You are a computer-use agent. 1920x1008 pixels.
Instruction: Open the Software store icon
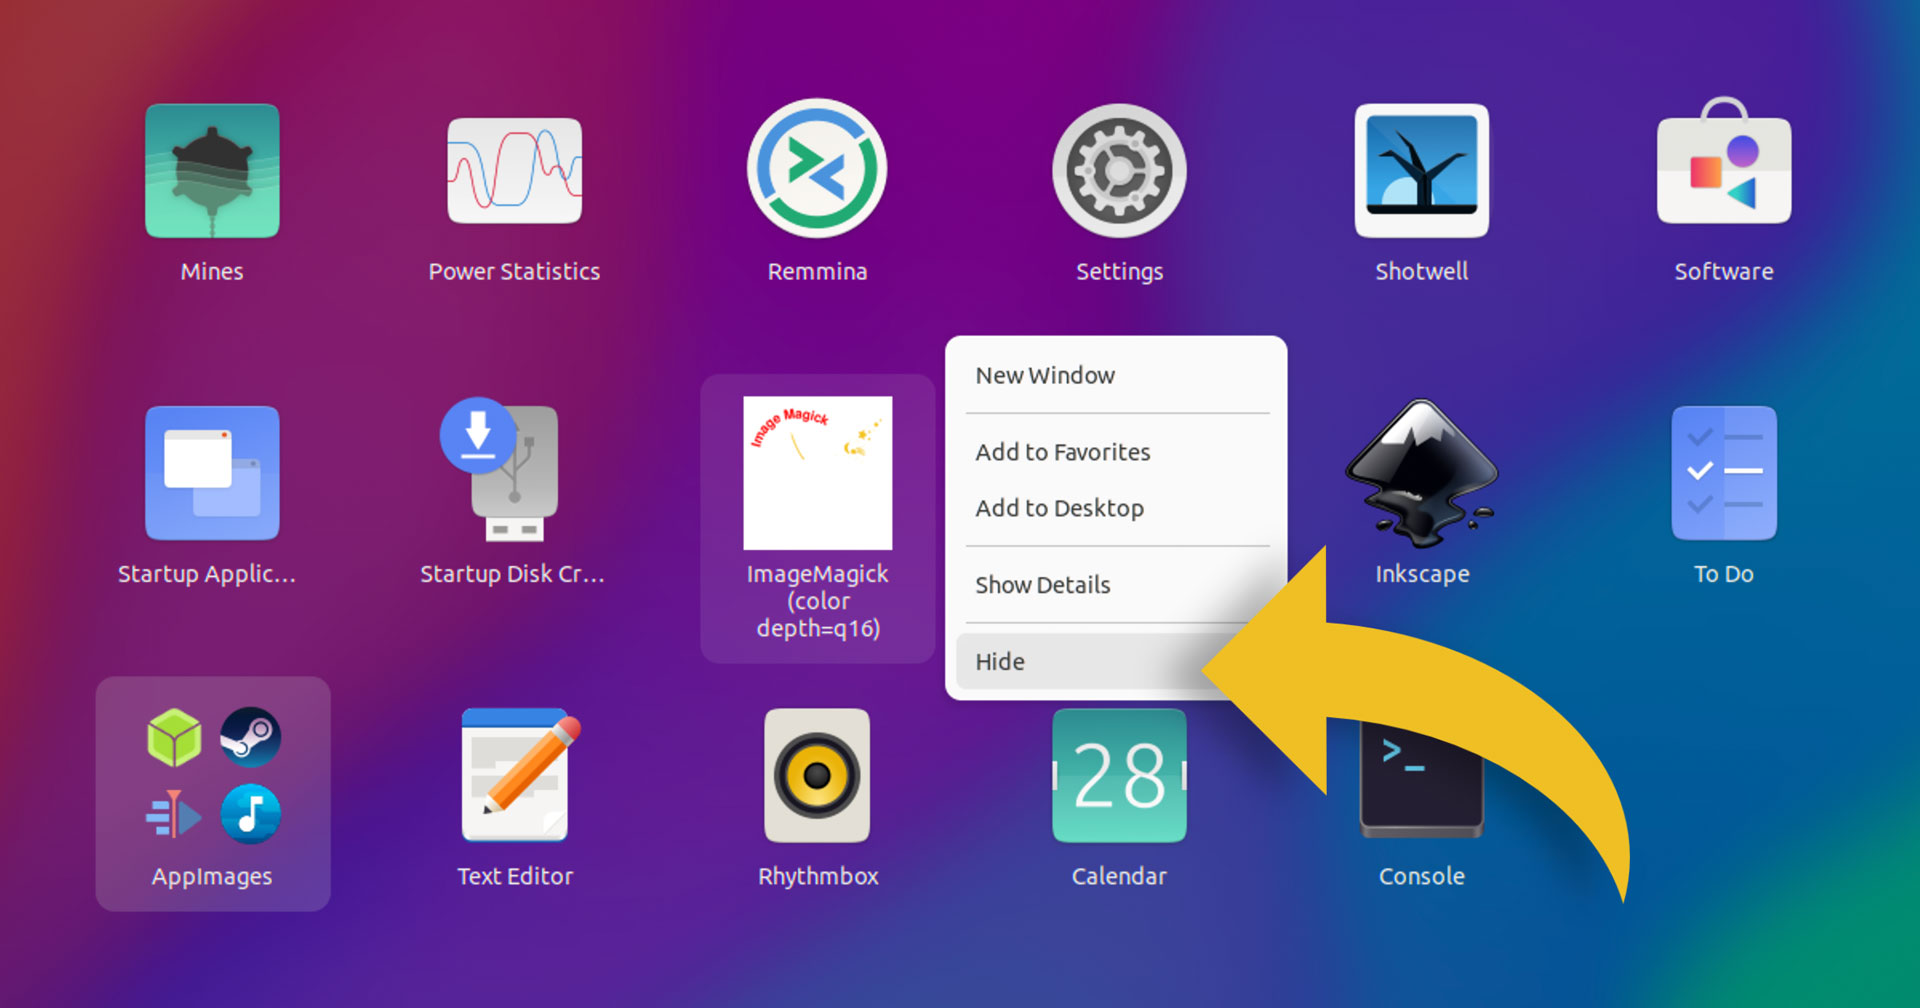(x=1724, y=162)
